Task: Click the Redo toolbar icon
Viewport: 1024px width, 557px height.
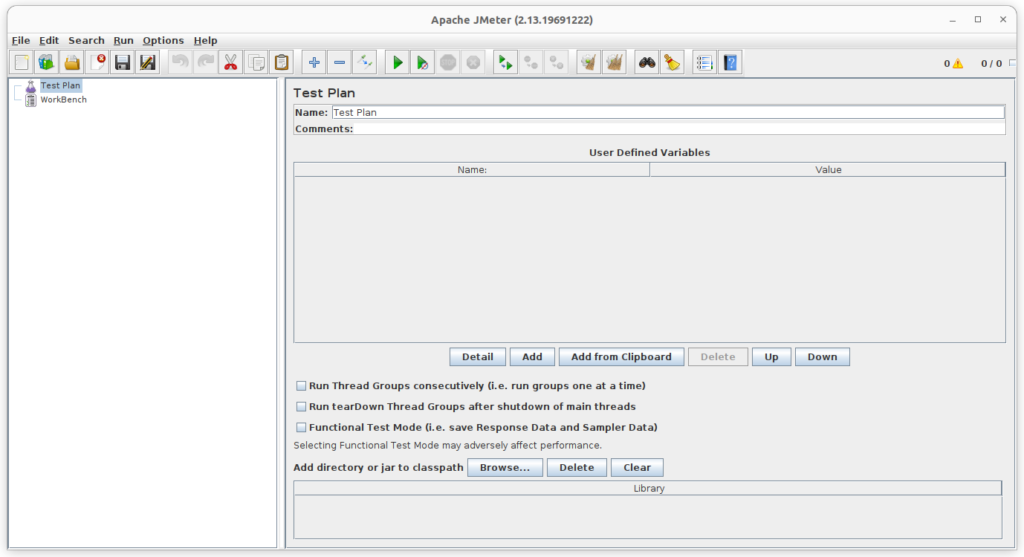Action: point(205,63)
